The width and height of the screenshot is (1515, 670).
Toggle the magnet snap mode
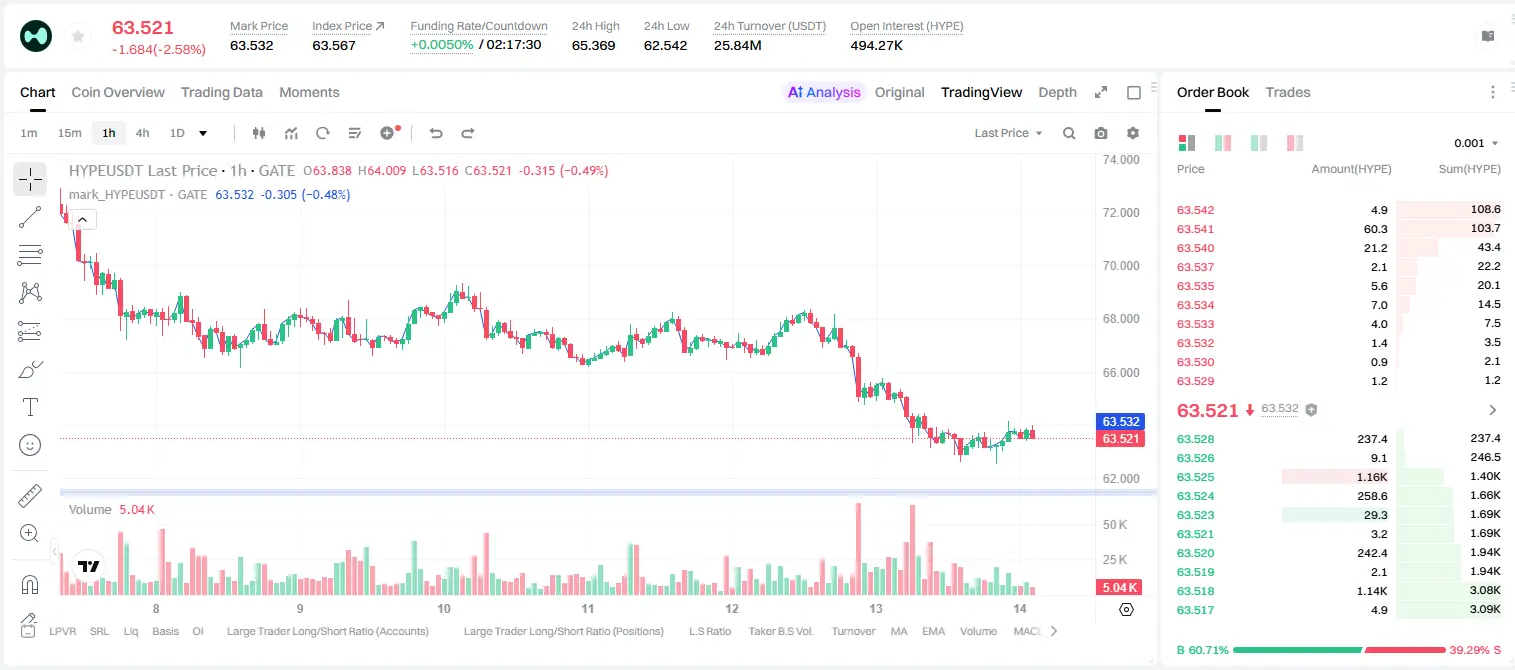pyautogui.click(x=30, y=584)
